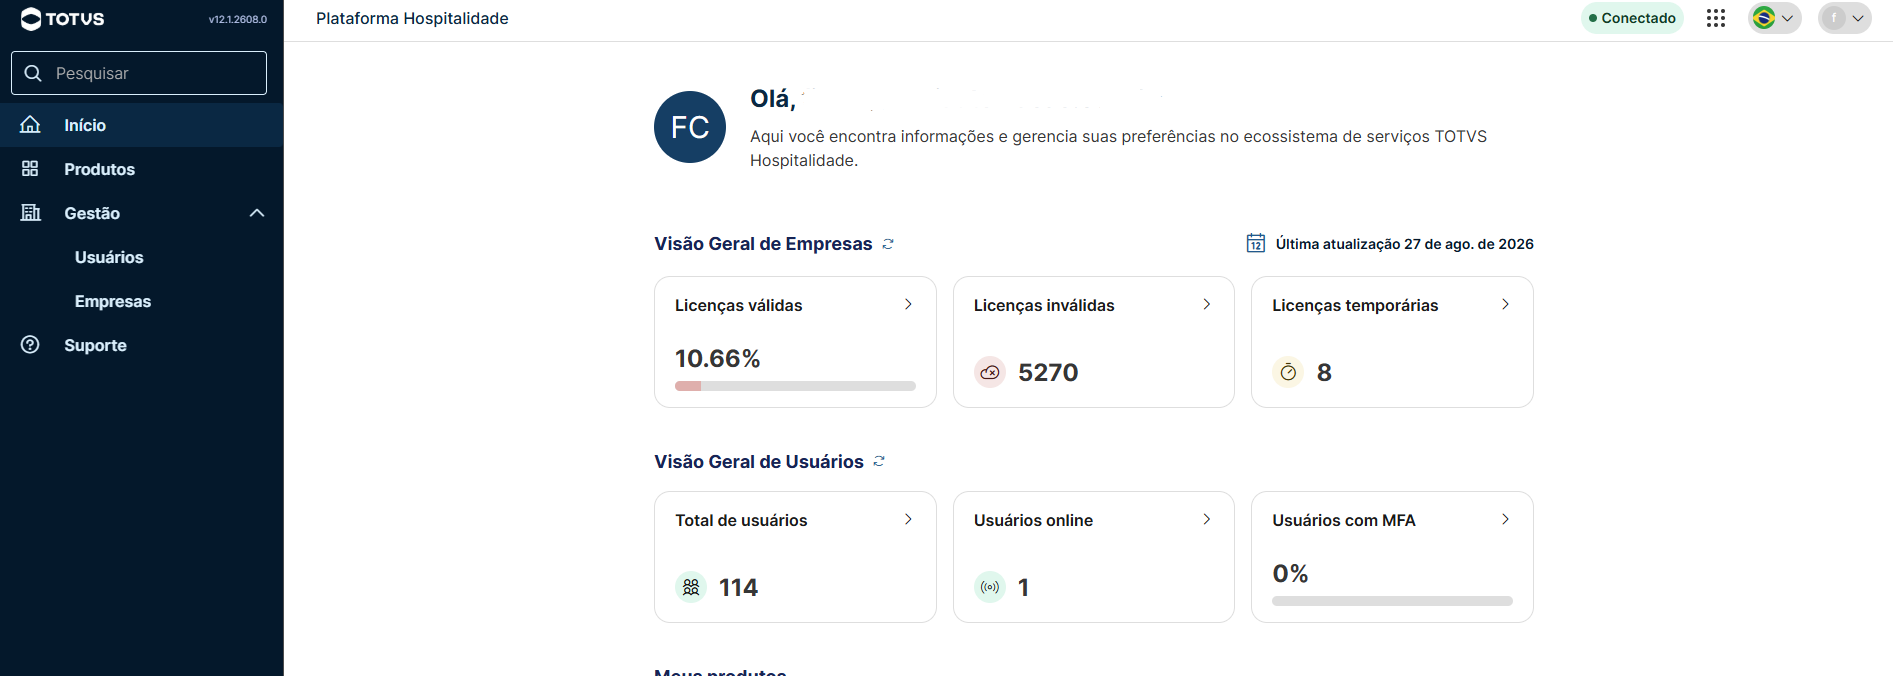The height and width of the screenshot is (676, 1893).
Task: Open the user profile dropdown
Action: (1845, 18)
